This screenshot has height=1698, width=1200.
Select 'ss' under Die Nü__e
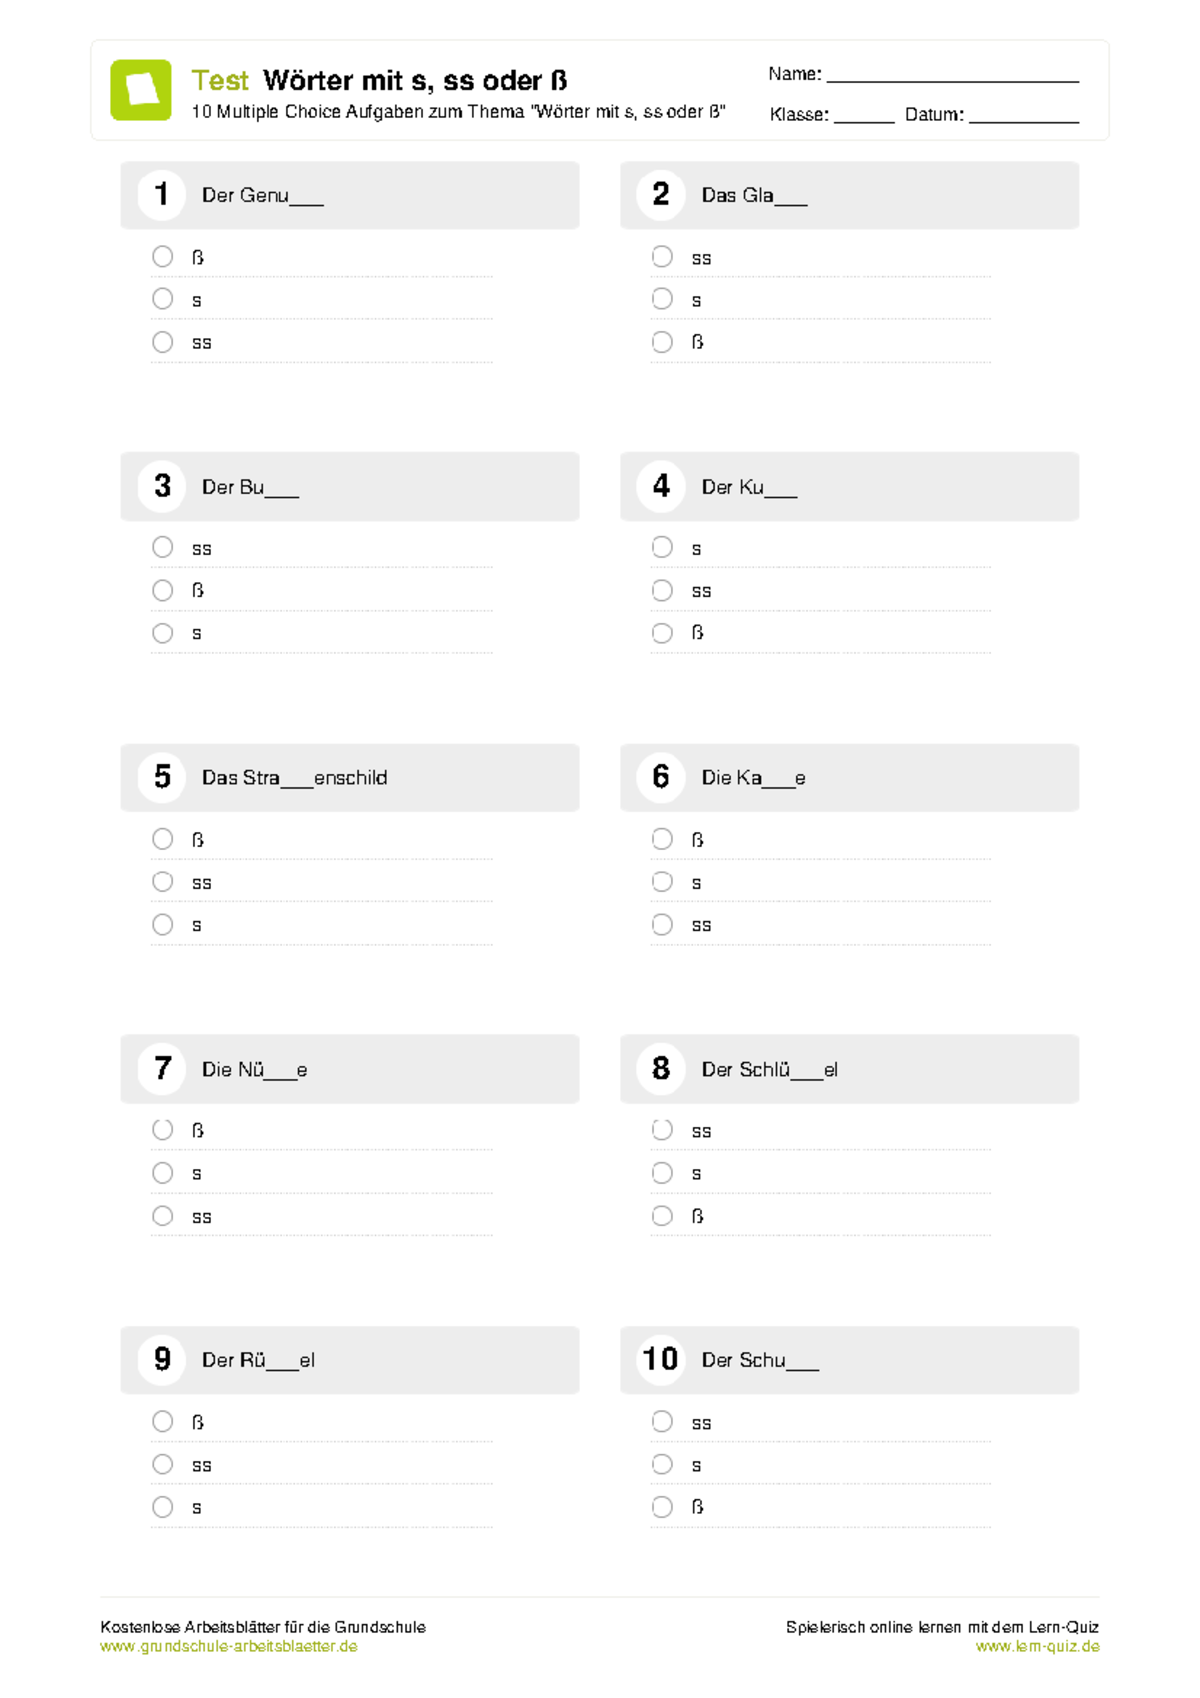(x=162, y=1216)
